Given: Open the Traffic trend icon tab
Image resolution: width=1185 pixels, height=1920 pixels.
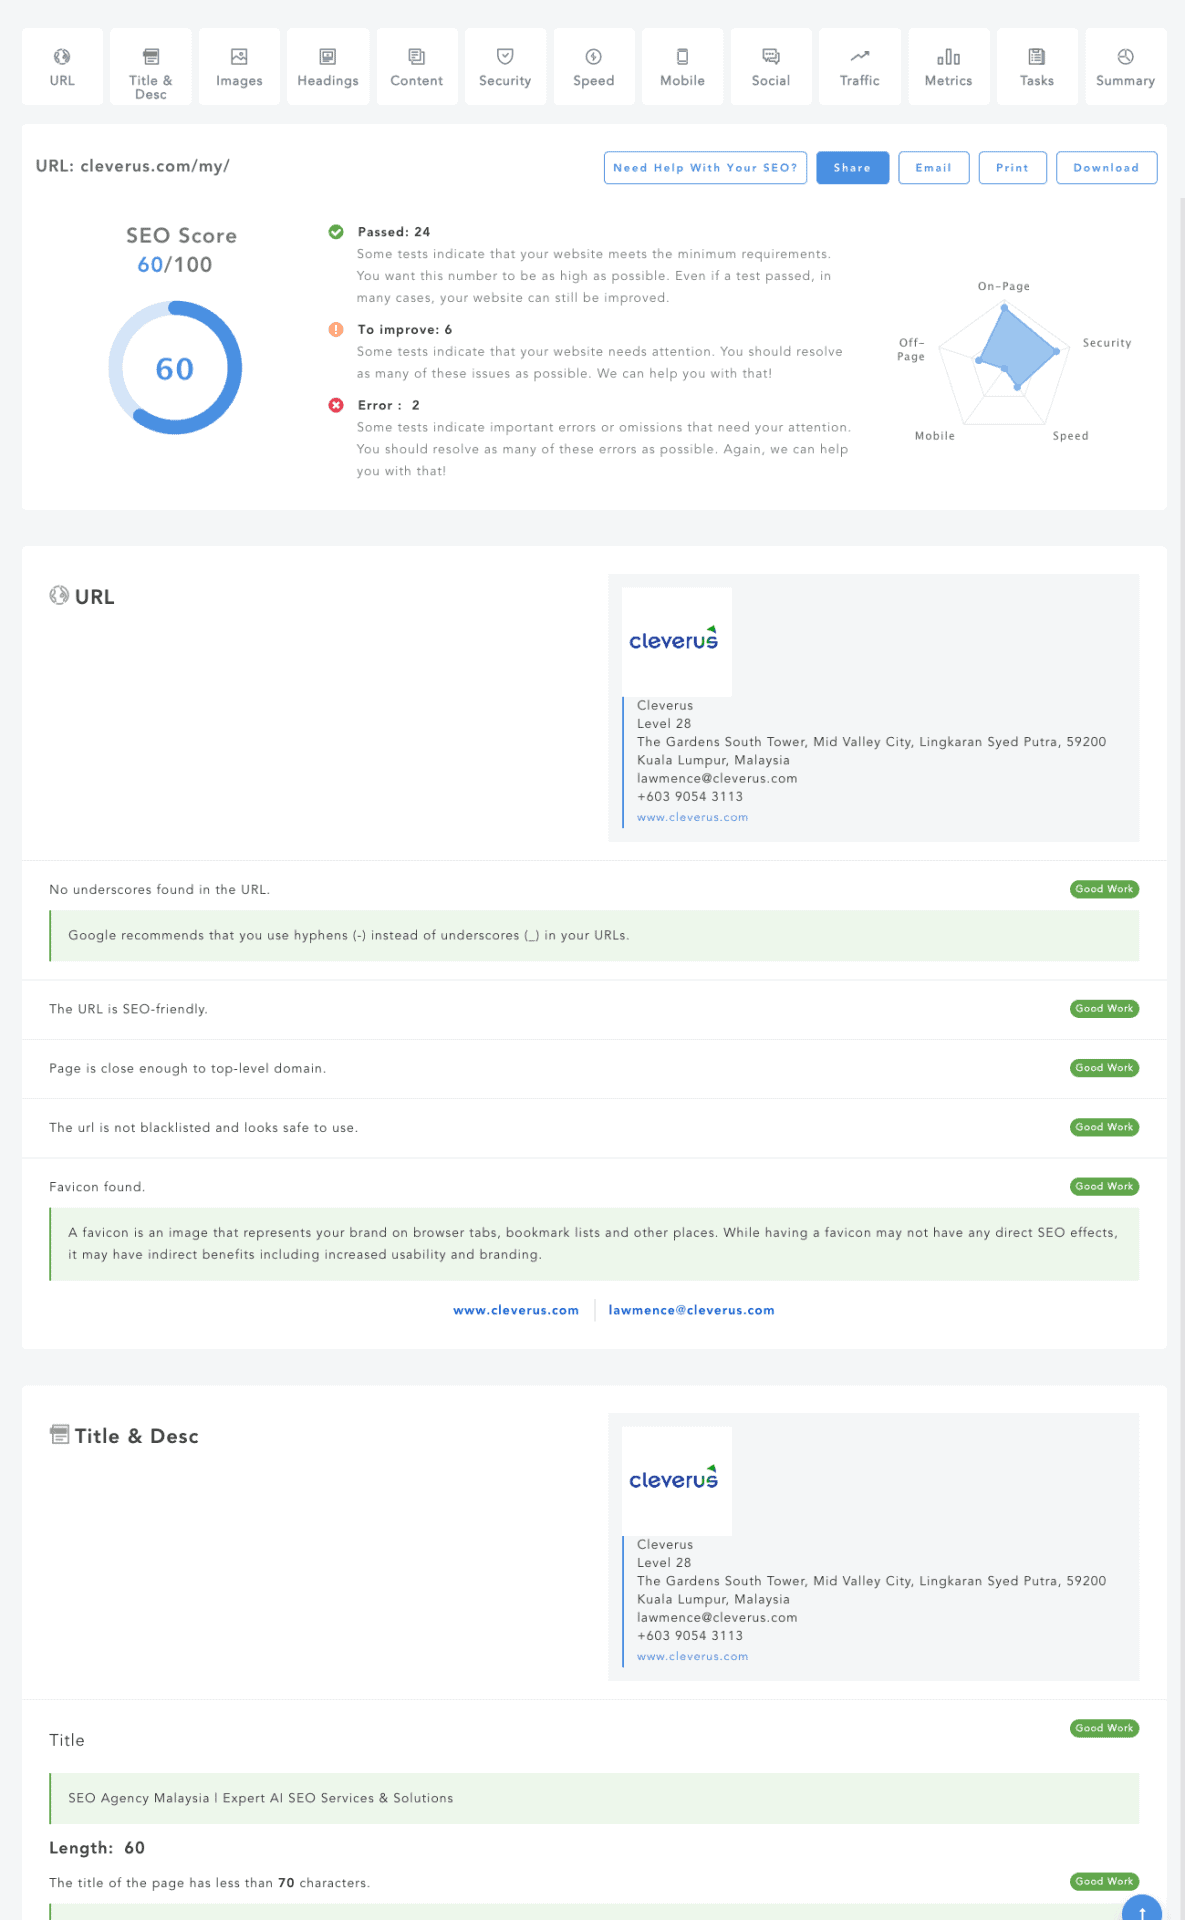Looking at the screenshot, I should click(860, 57).
